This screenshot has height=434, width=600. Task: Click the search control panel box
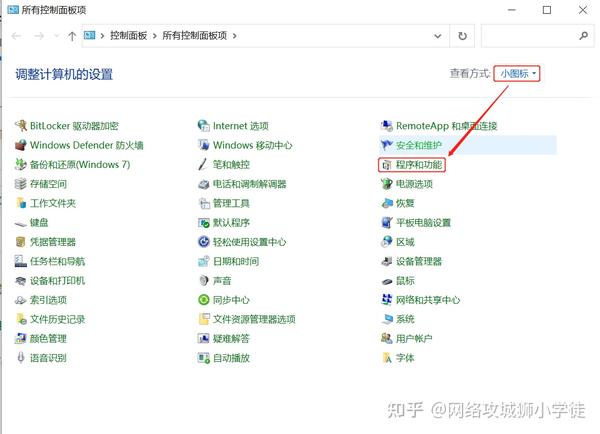click(538, 36)
